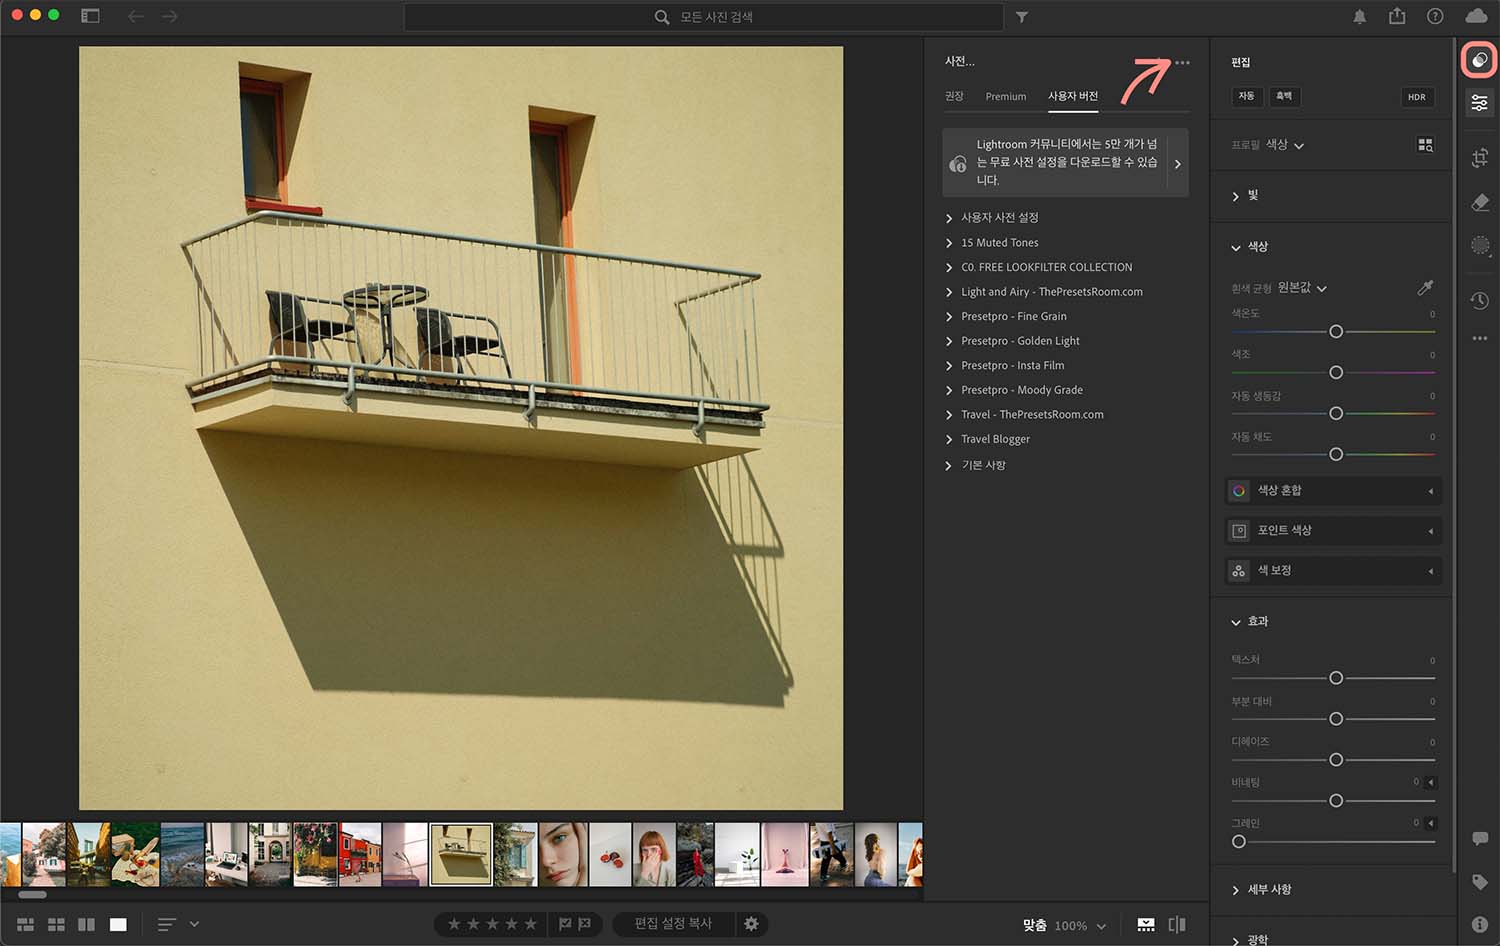Click the temperature slider handle
This screenshot has height=946, width=1500.
1336,331
